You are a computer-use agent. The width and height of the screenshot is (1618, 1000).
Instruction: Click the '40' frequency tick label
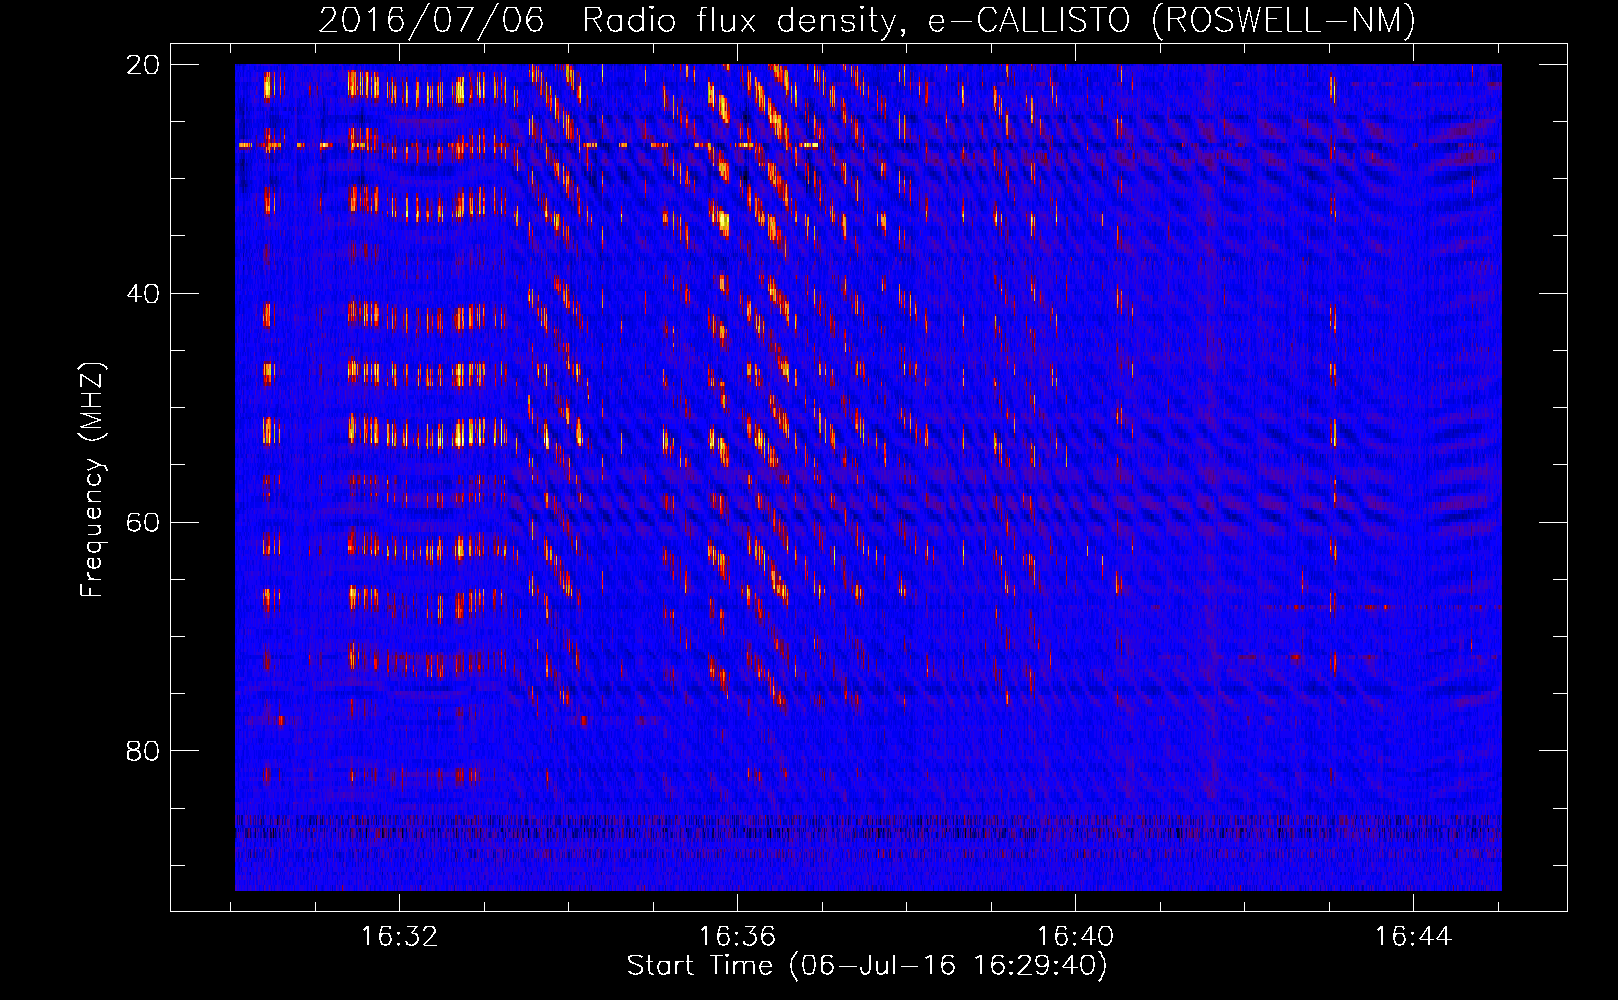coord(143,293)
